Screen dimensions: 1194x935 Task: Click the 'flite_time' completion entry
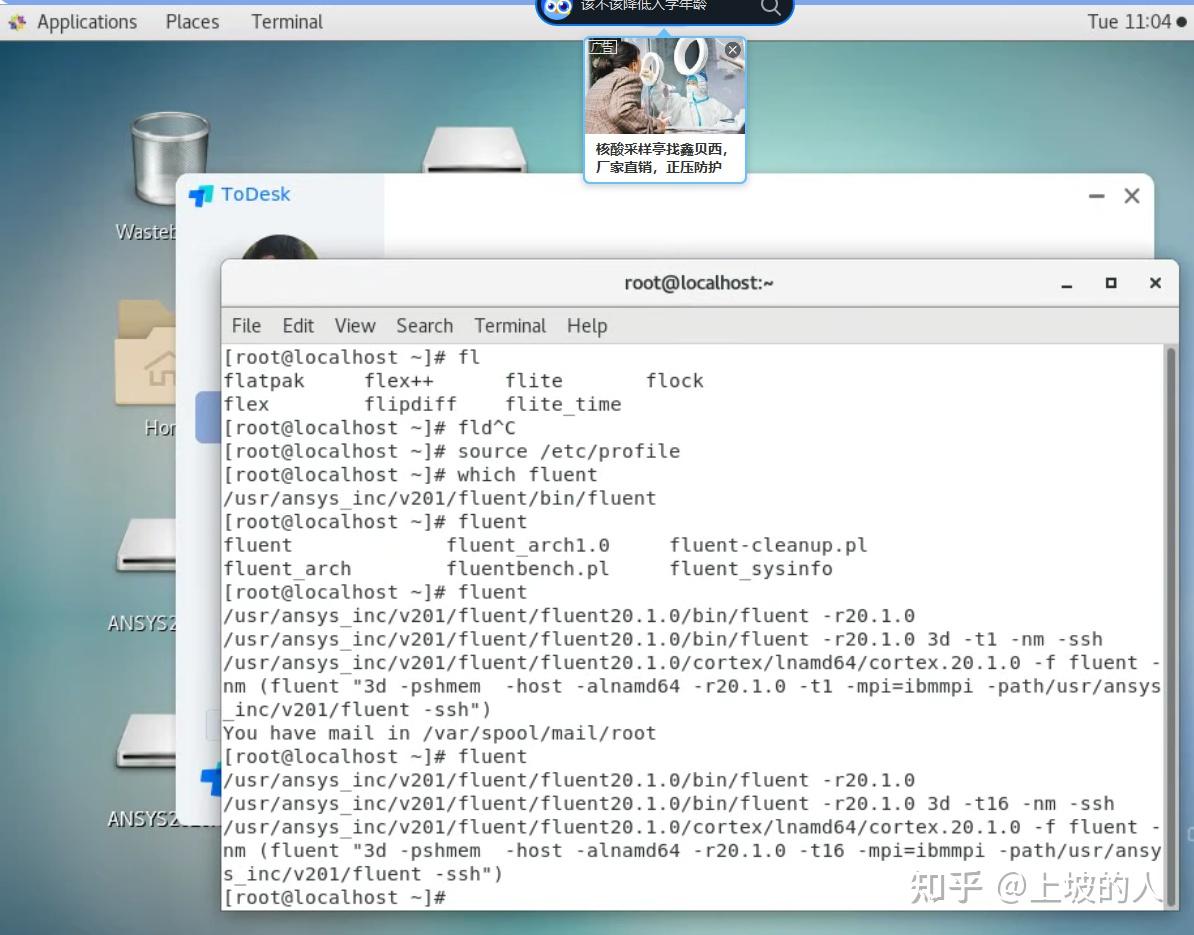pyautogui.click(x=563, y=404)
